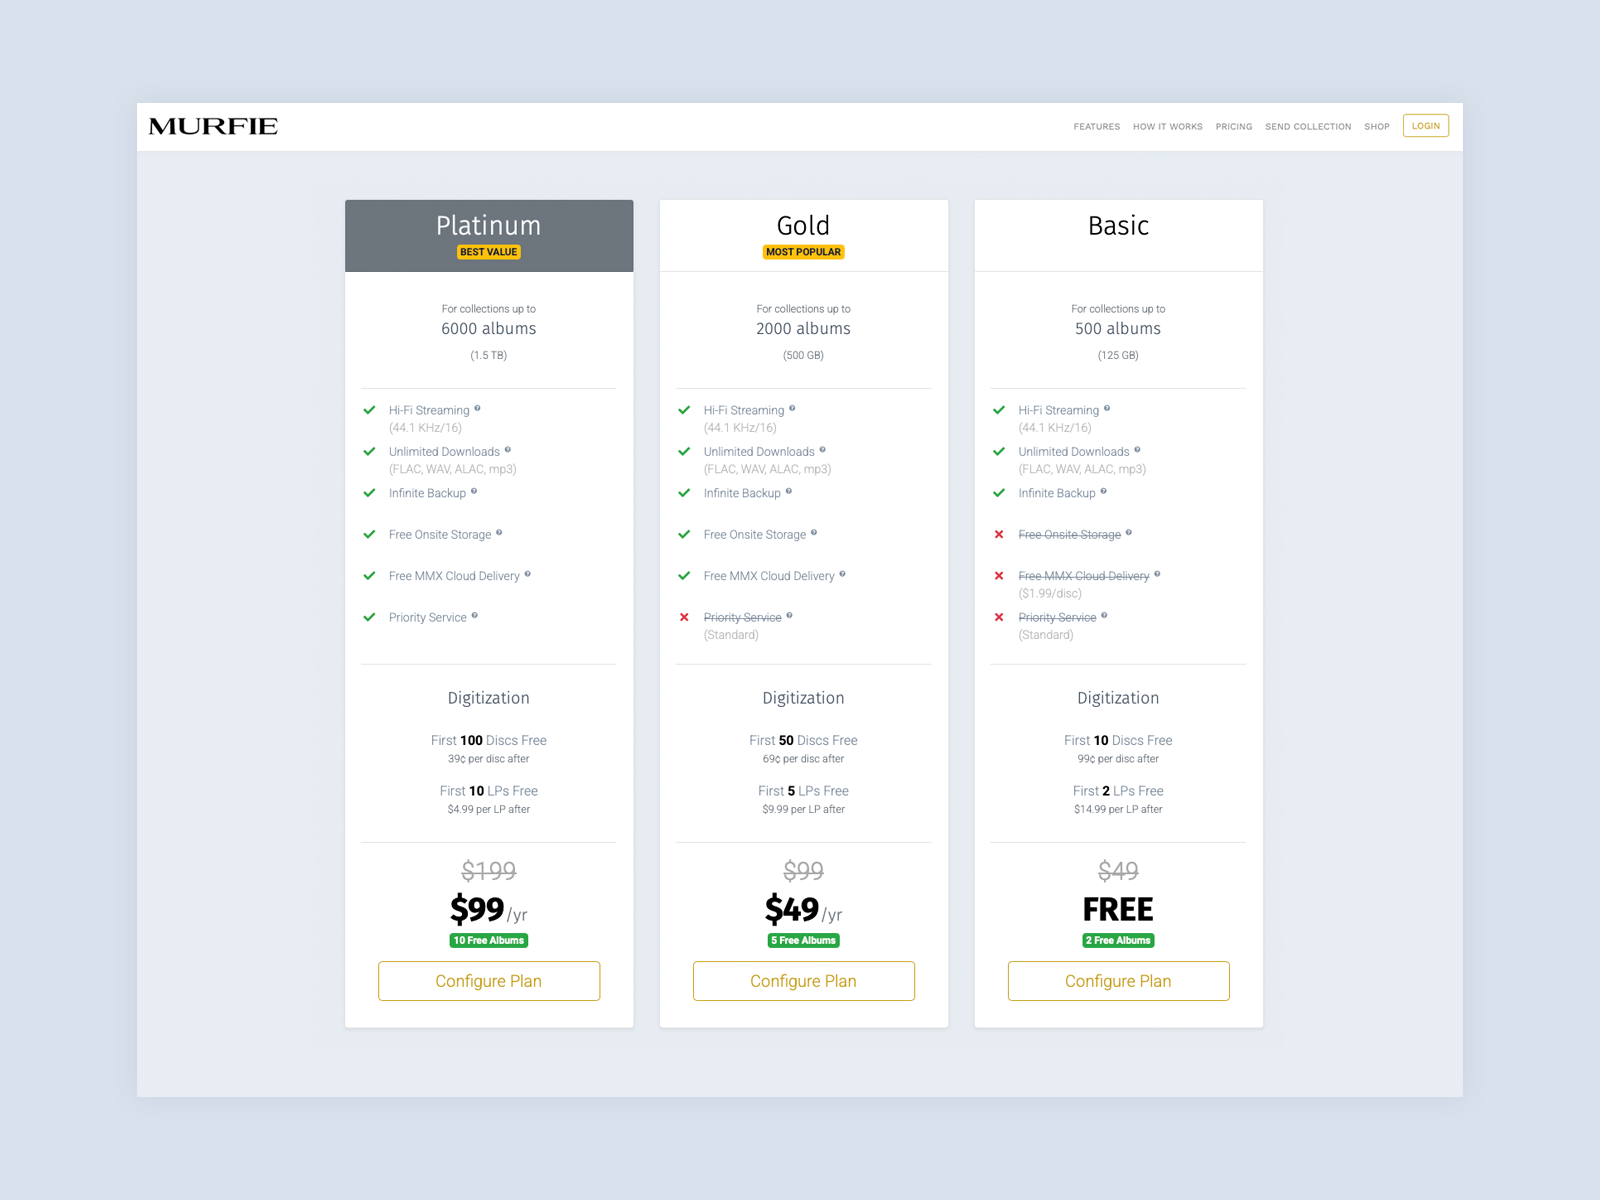This screenshot has height=1200, width=1600.
Task: Click Basic Free Onsite Storage red cross
Action: 999,534
